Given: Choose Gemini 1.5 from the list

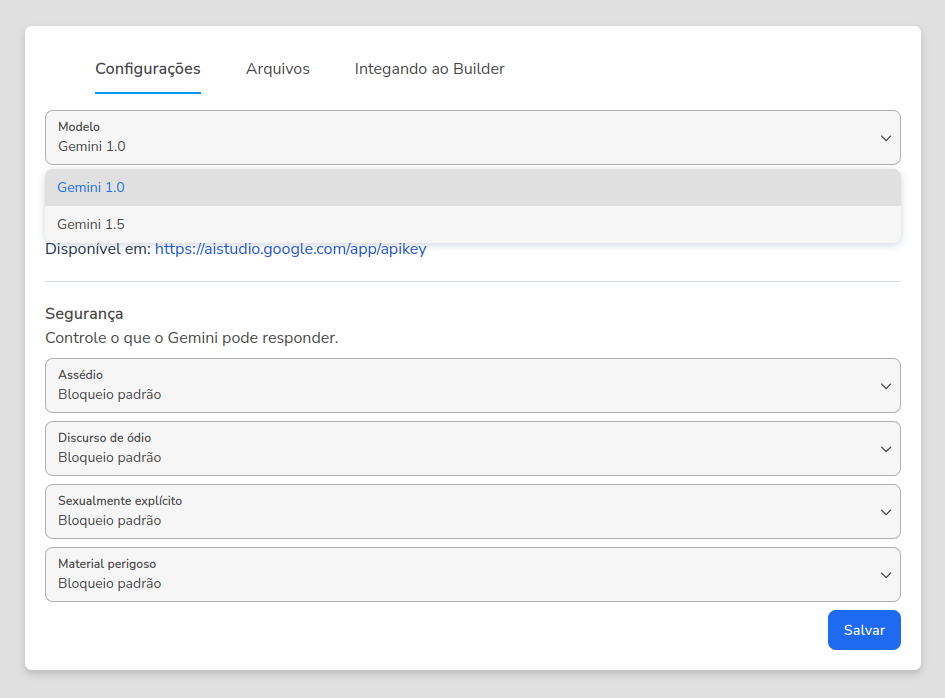Looking at the screenshot, I should (x=472, y=224).
